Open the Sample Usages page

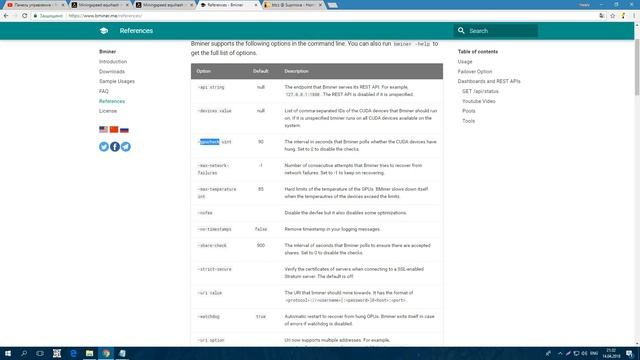[x=117, y=81]
